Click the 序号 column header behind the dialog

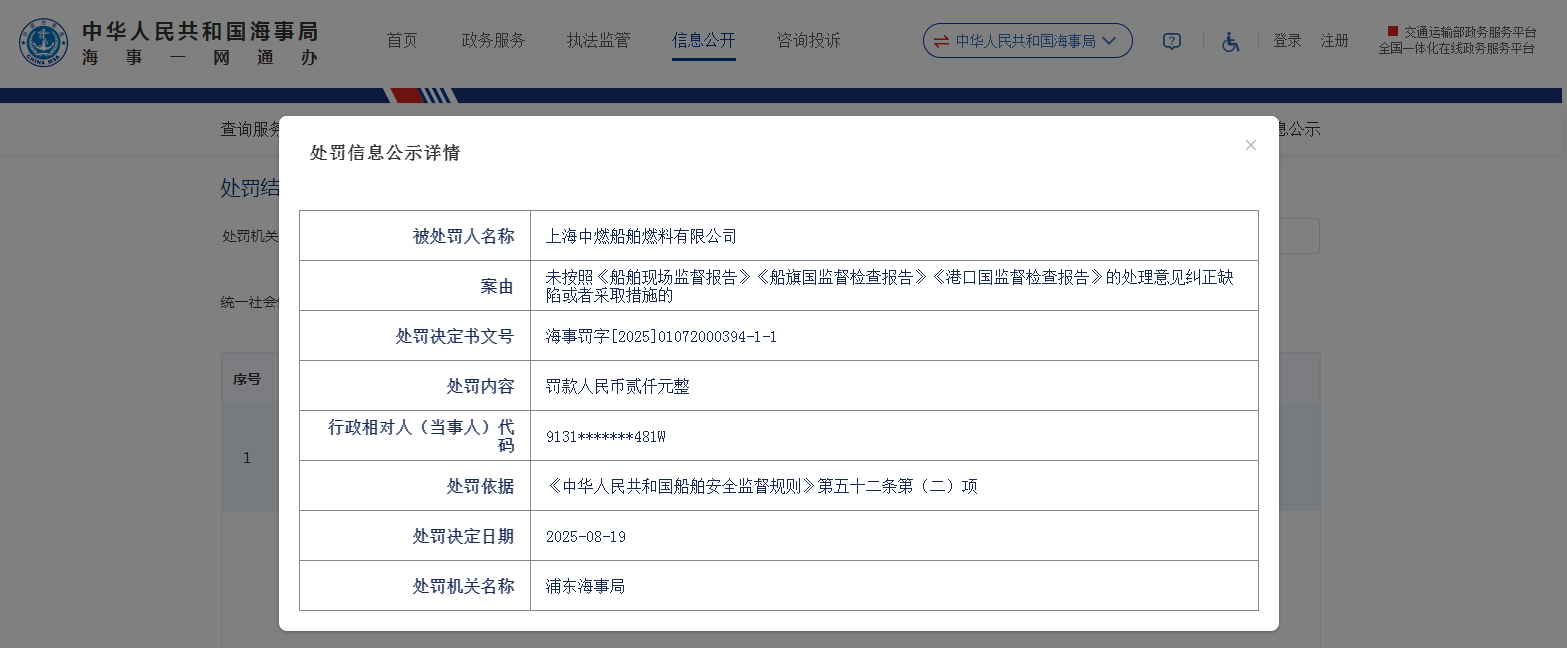click(247, 379)
